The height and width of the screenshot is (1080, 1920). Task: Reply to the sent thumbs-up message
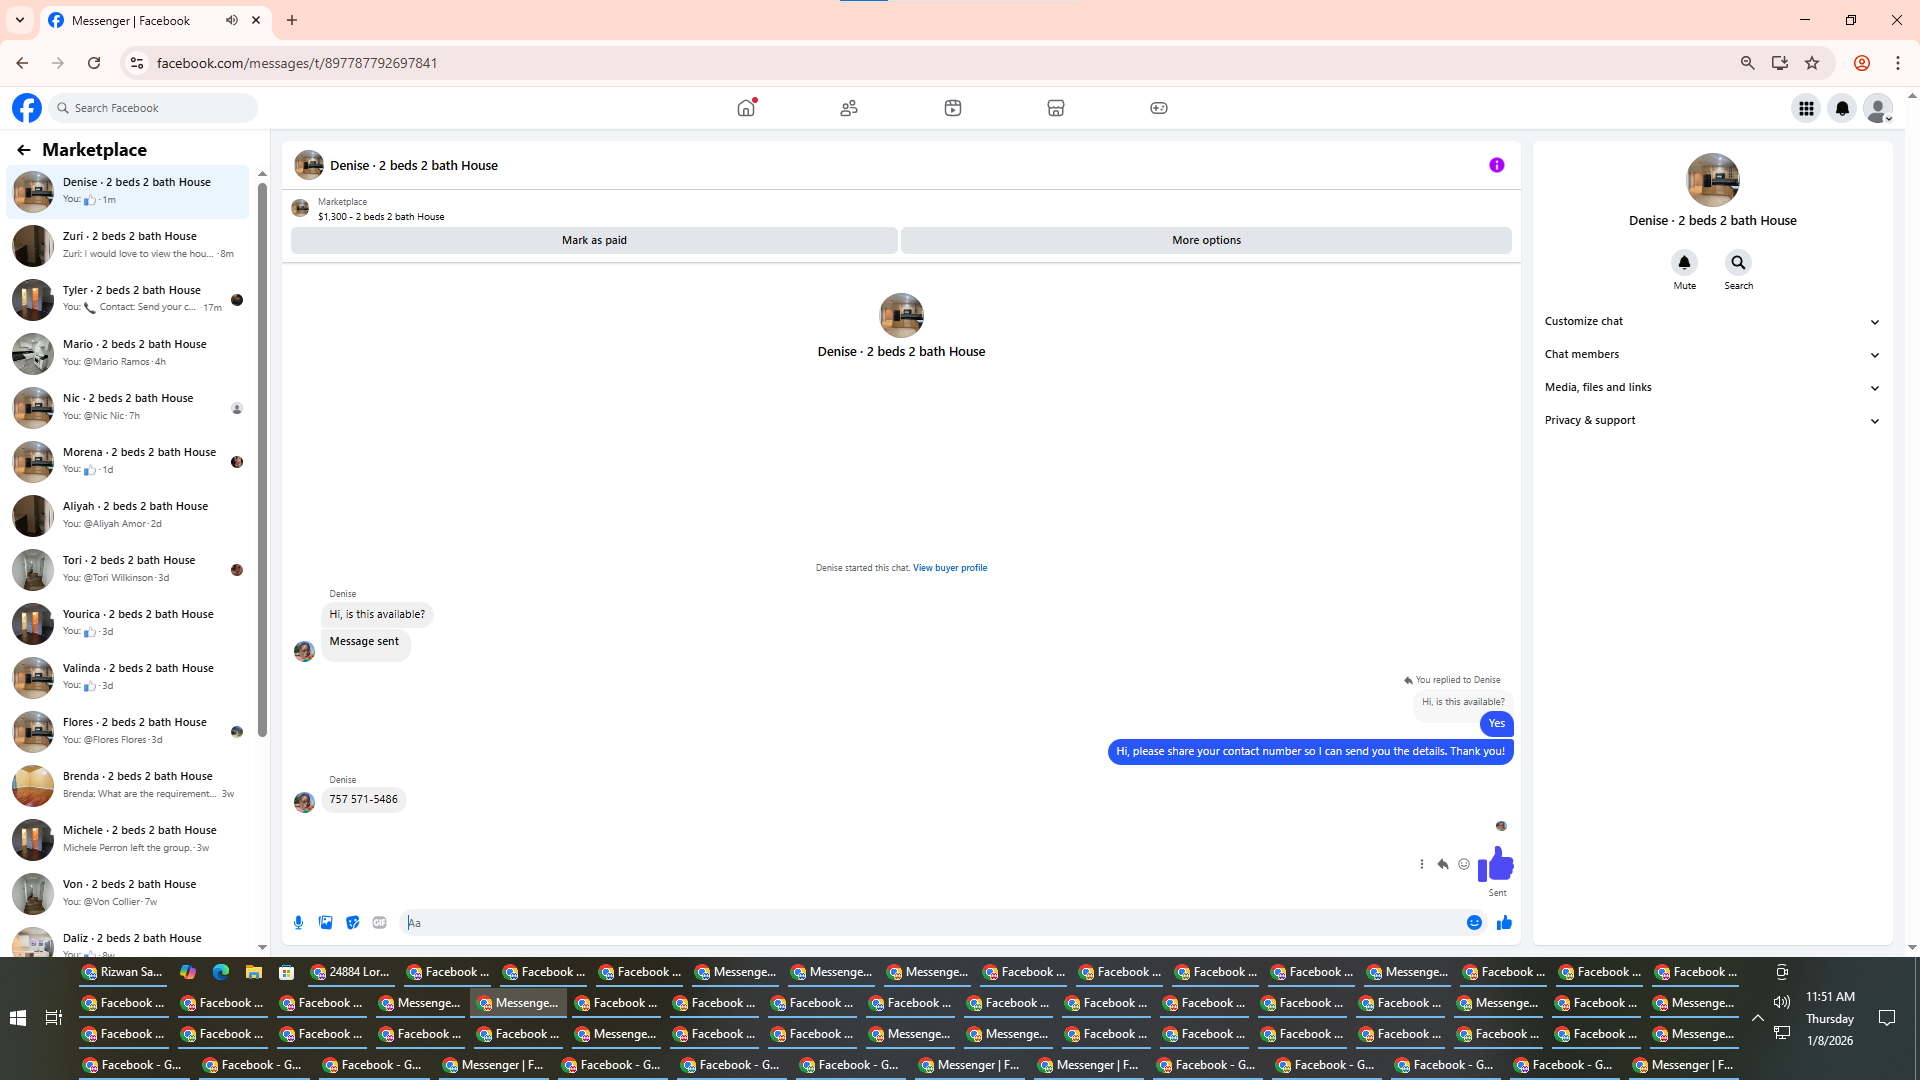(x=1442, y=864)
